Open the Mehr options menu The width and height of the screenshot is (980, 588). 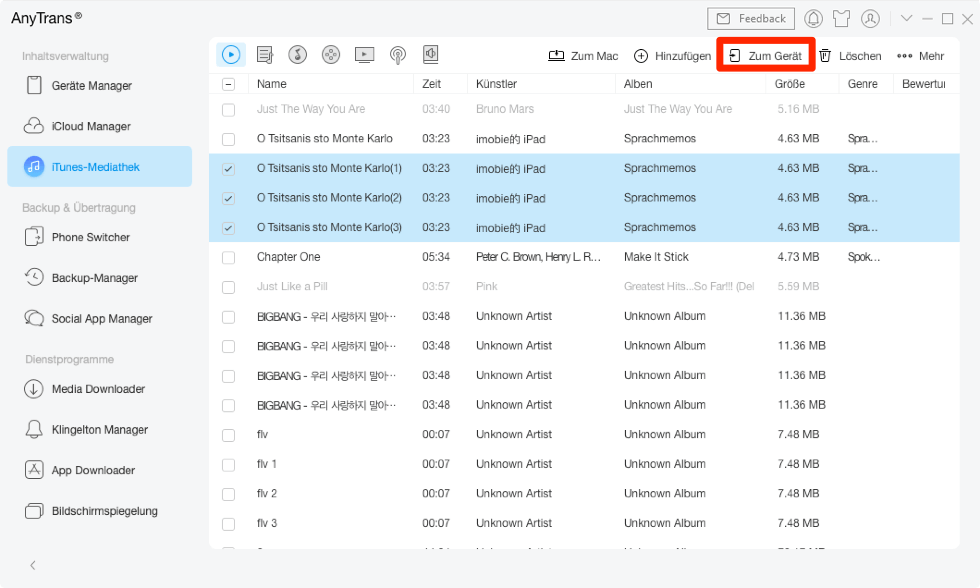coord(920,56)
